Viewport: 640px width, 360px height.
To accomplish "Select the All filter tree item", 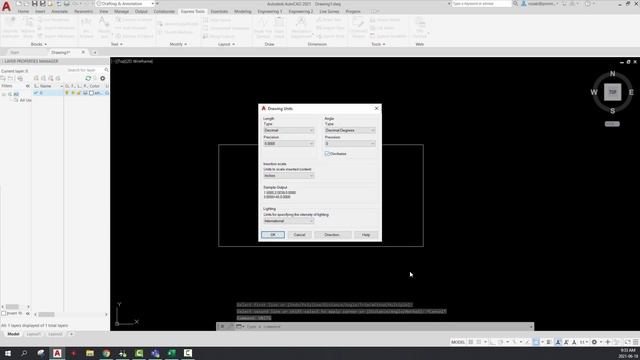I will [16, 94].
